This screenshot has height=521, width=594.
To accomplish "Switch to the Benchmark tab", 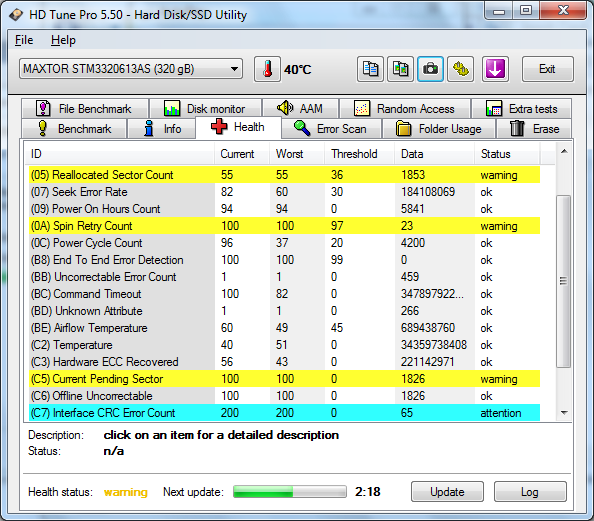I will 74,128.
